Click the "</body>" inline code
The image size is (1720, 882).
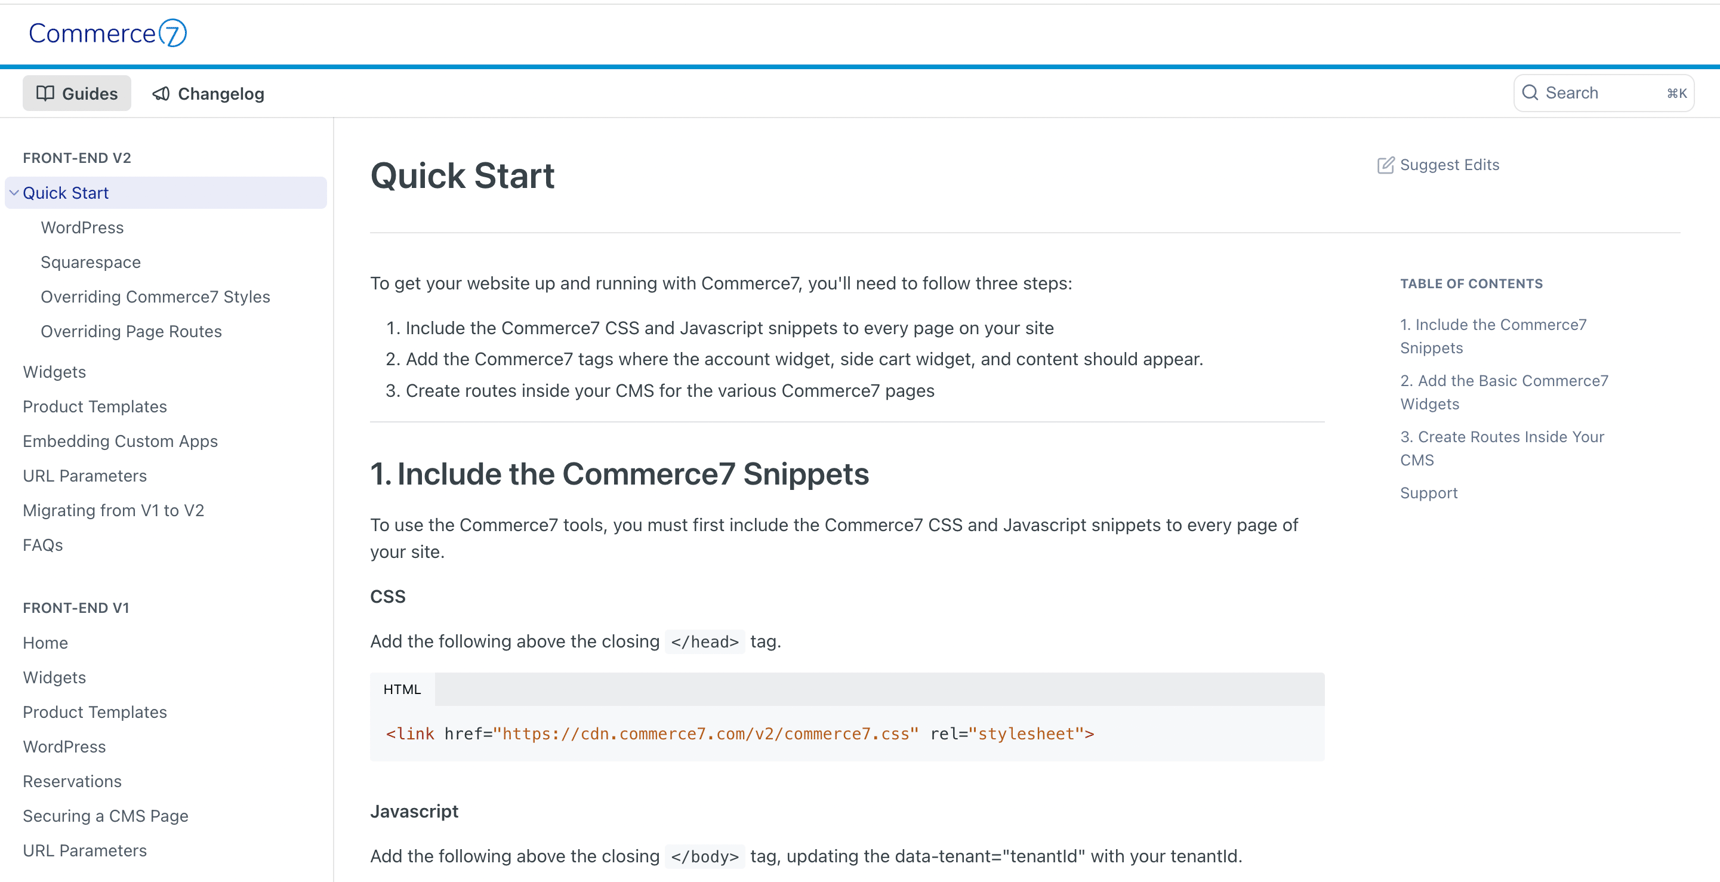coord(705,857)
